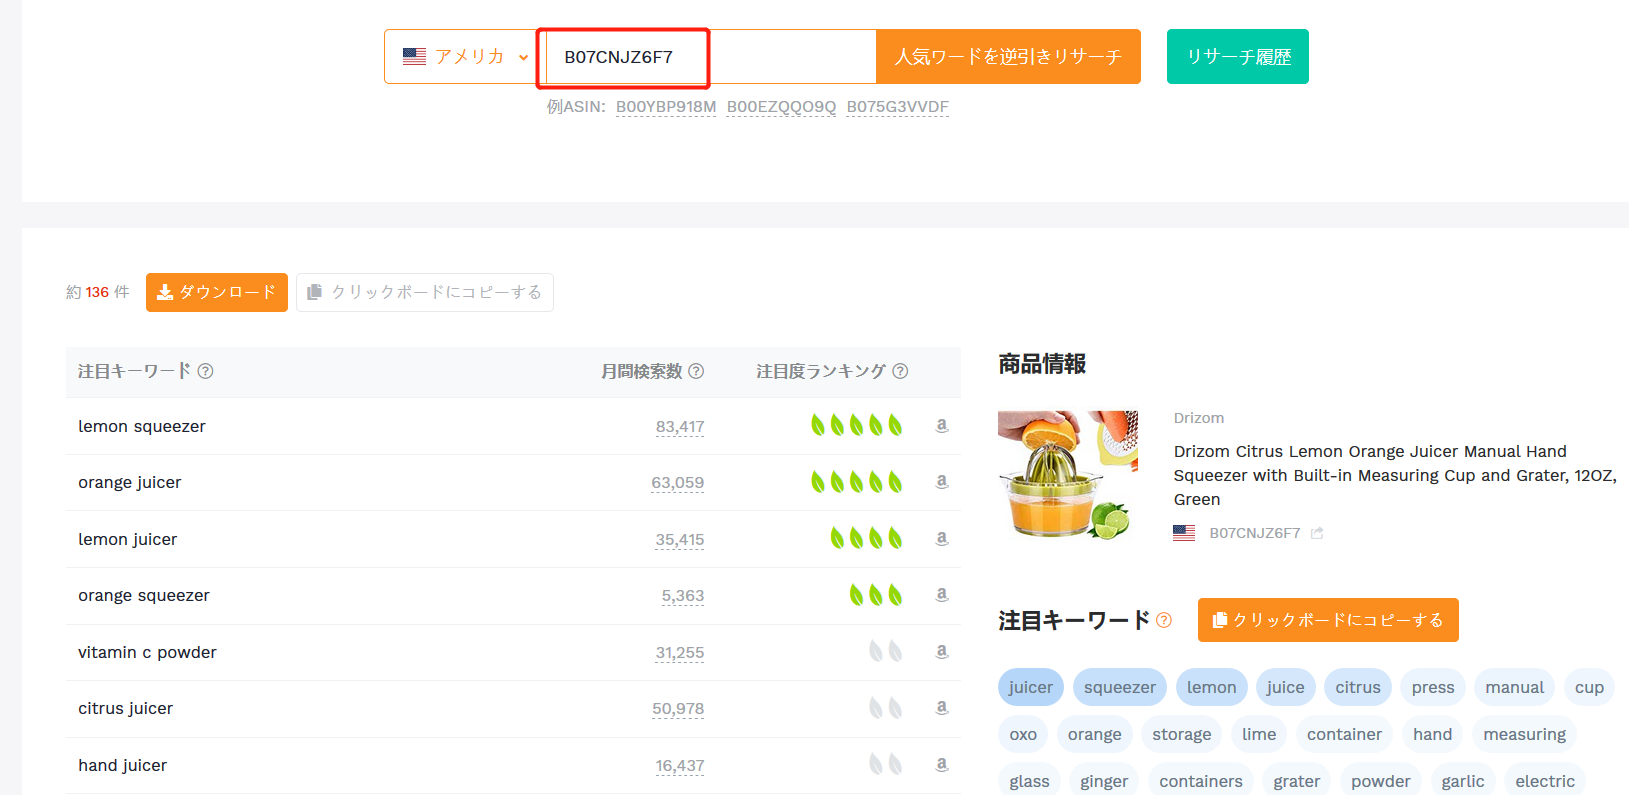Click help icon beside right-side 注目キーワード heading

click(x=1164, y=620)
